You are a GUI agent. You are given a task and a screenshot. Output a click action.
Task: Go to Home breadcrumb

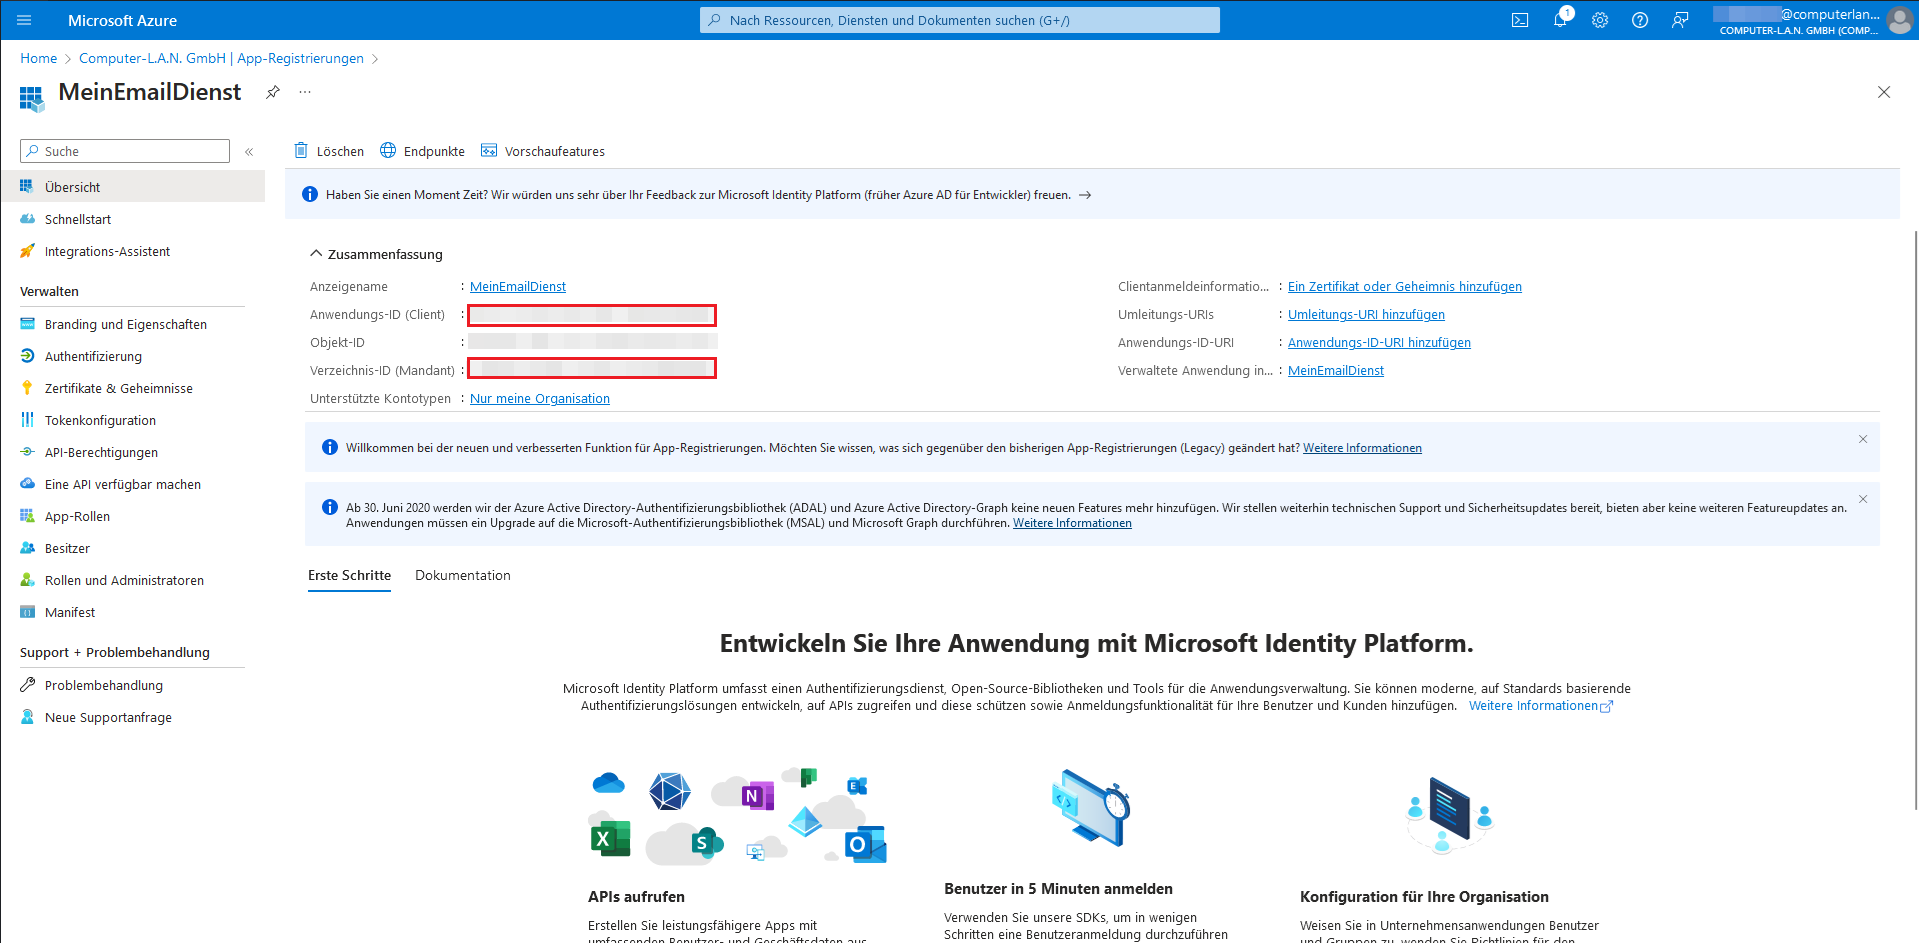pos(39,58)
